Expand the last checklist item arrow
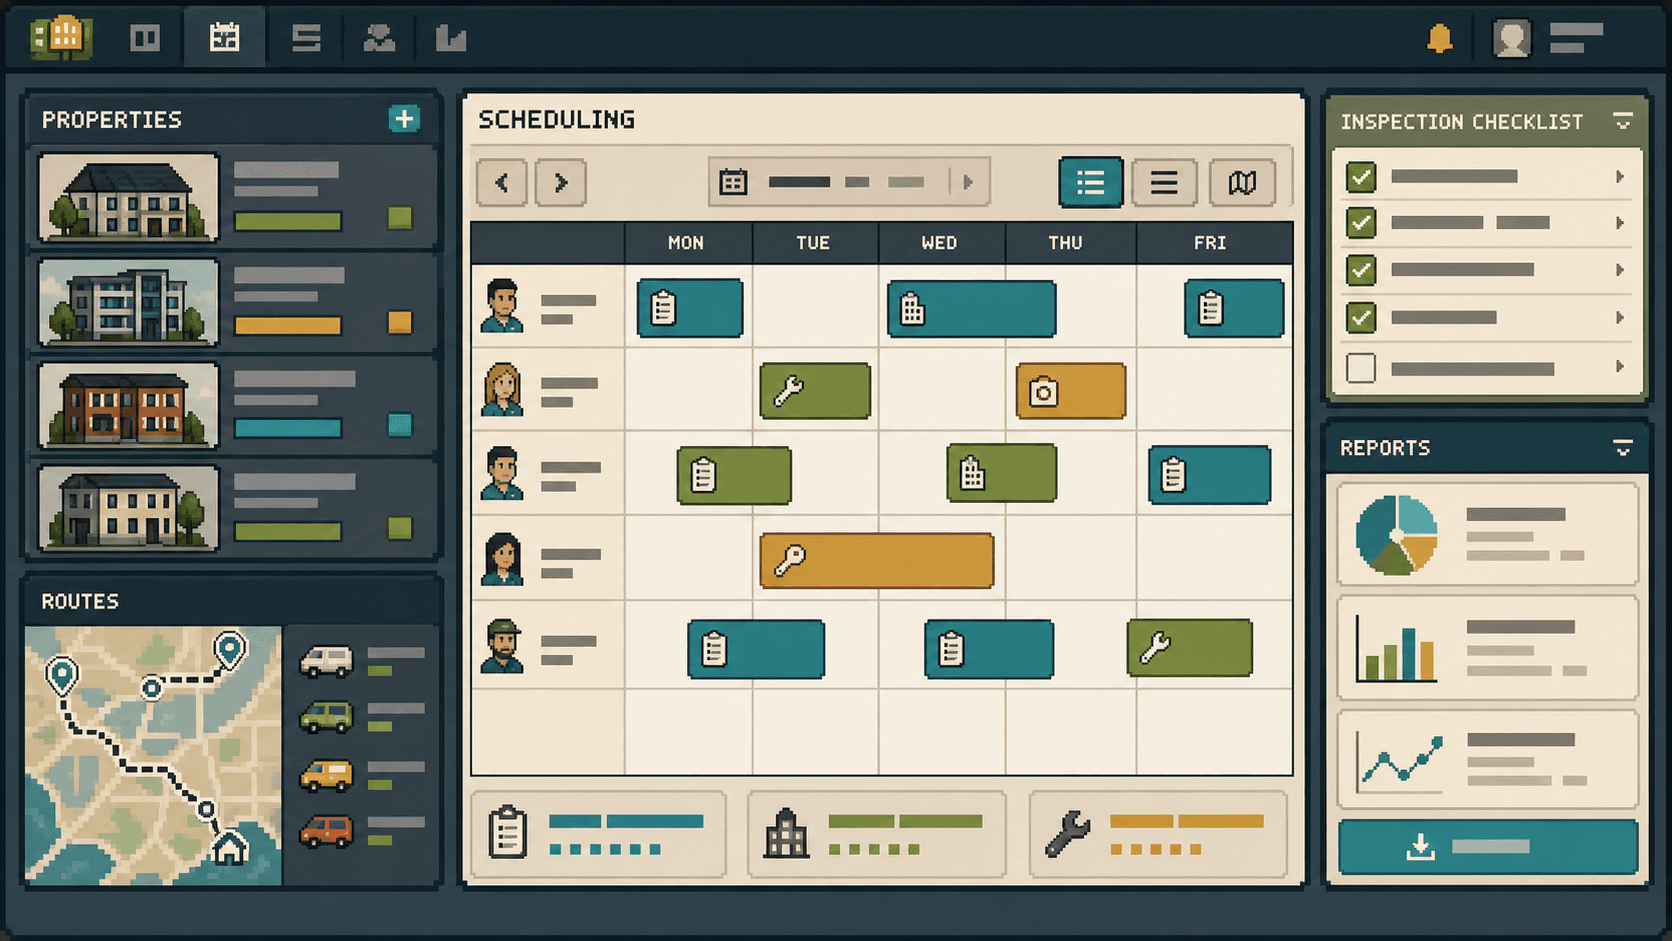 coord(1619,367)
